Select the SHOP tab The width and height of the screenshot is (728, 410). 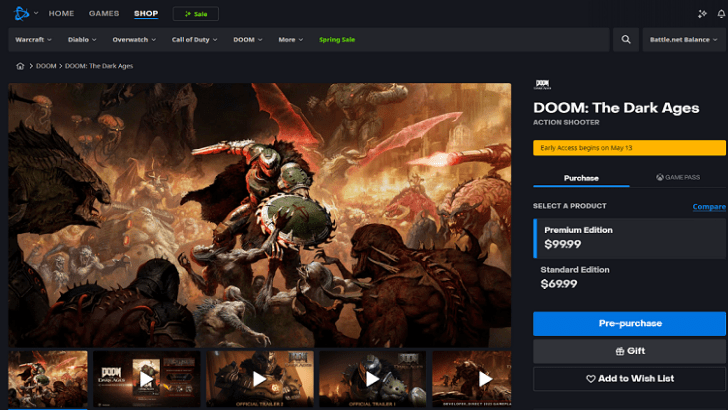pyautogui.click(x=146, y=13)
